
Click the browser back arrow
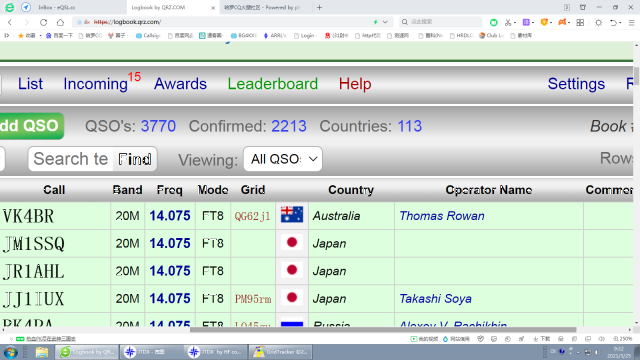10,22
